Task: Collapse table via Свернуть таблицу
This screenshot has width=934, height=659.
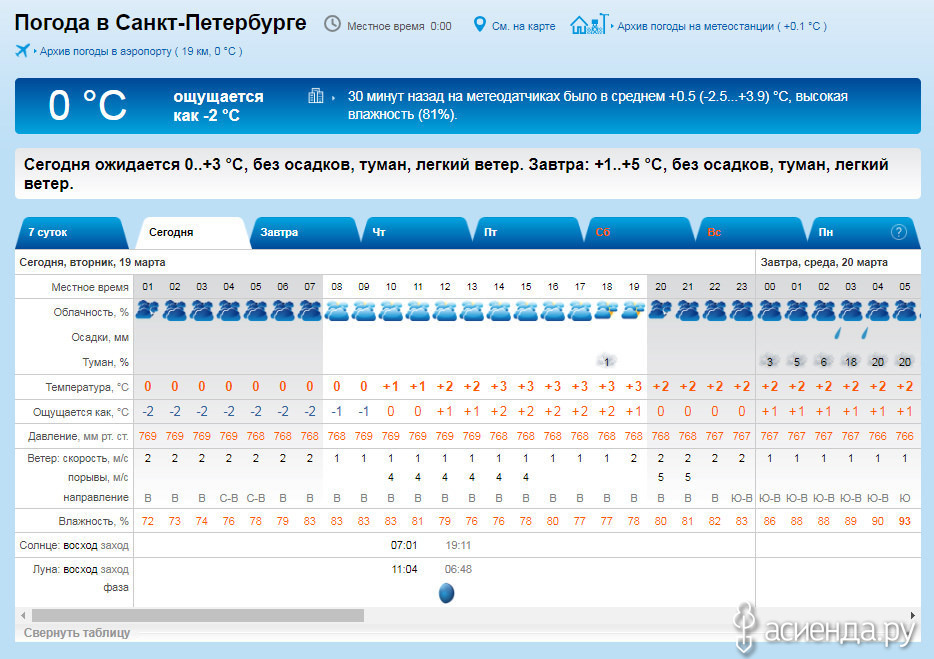Action: click(77, 633)
